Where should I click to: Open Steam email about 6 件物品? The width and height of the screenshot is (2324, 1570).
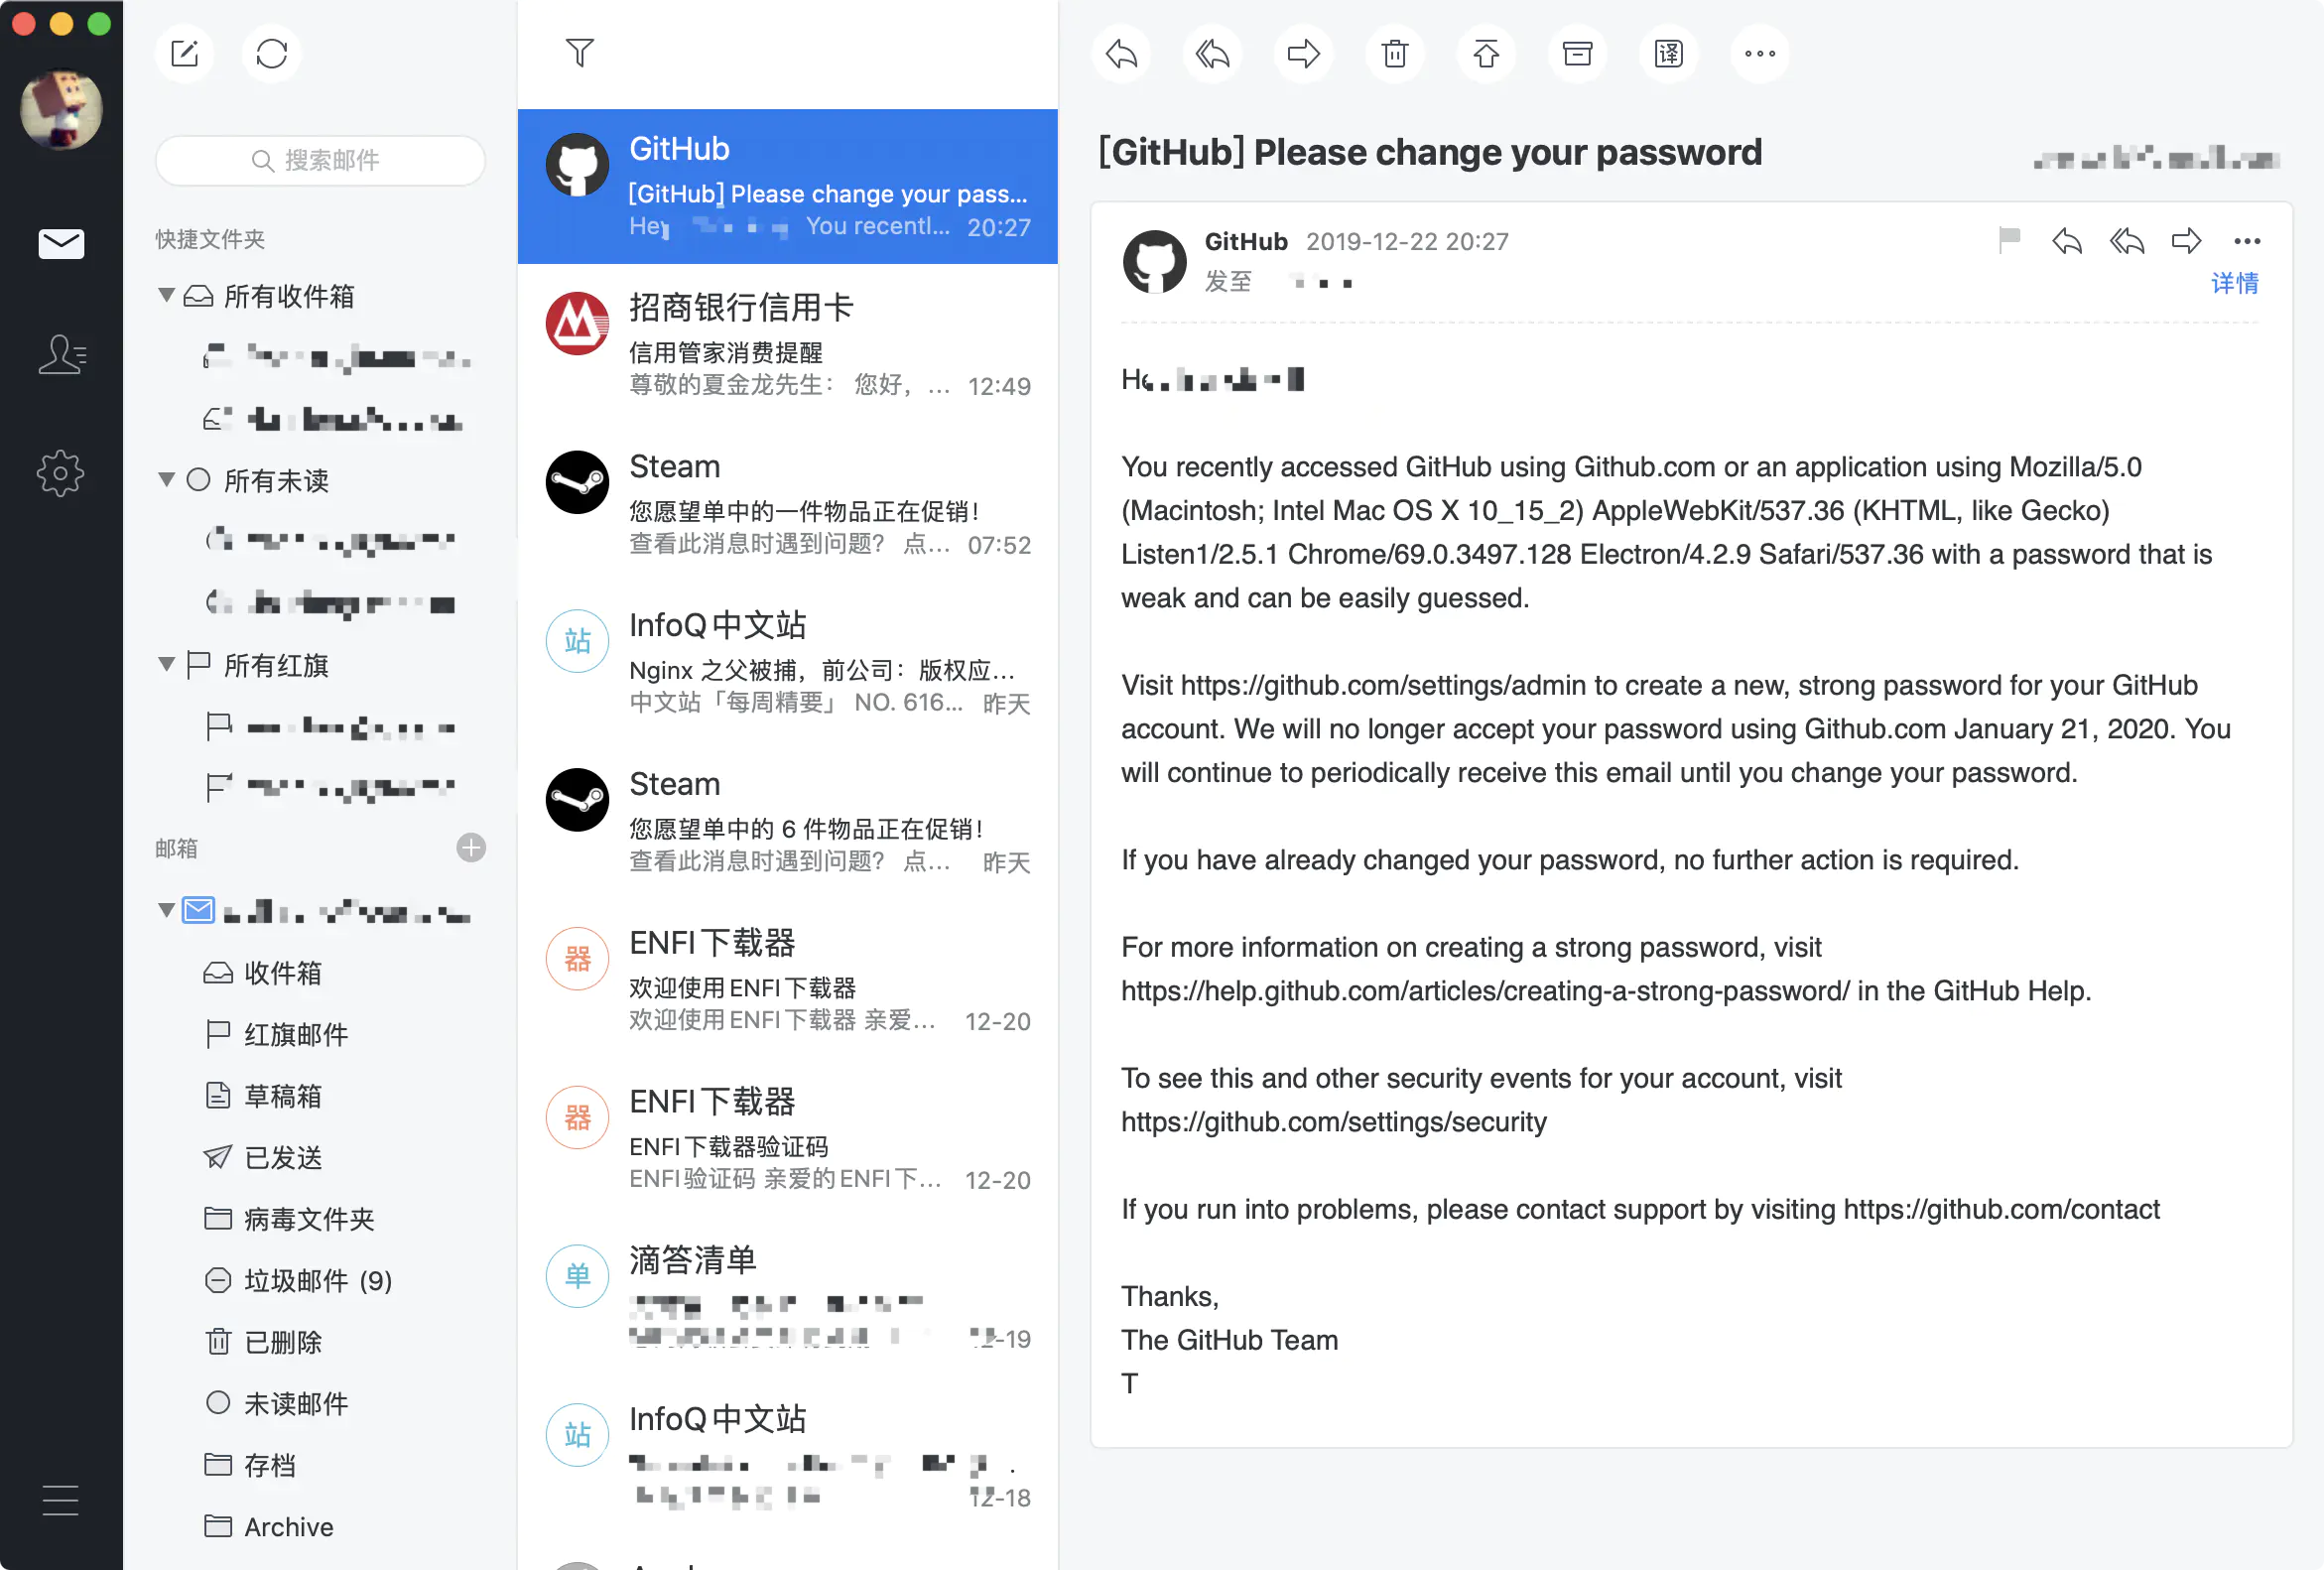788,821
